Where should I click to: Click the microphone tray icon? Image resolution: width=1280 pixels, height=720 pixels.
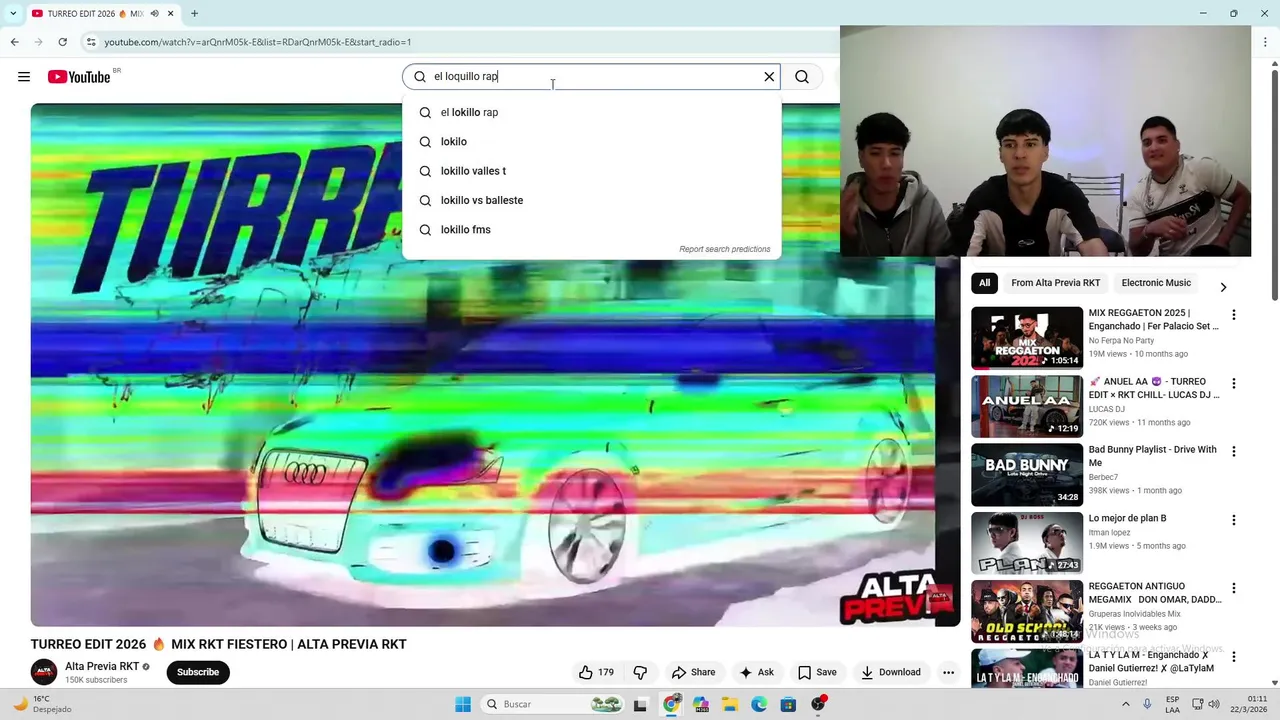[x=1147, y=704]
